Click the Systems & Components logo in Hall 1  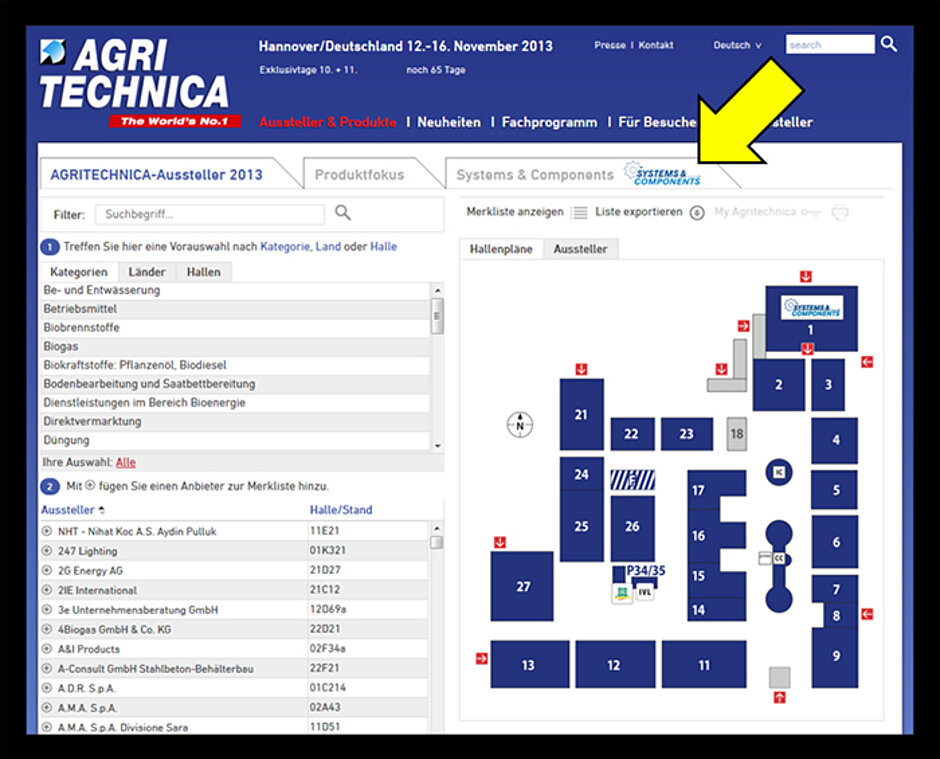tap(811, 307)
